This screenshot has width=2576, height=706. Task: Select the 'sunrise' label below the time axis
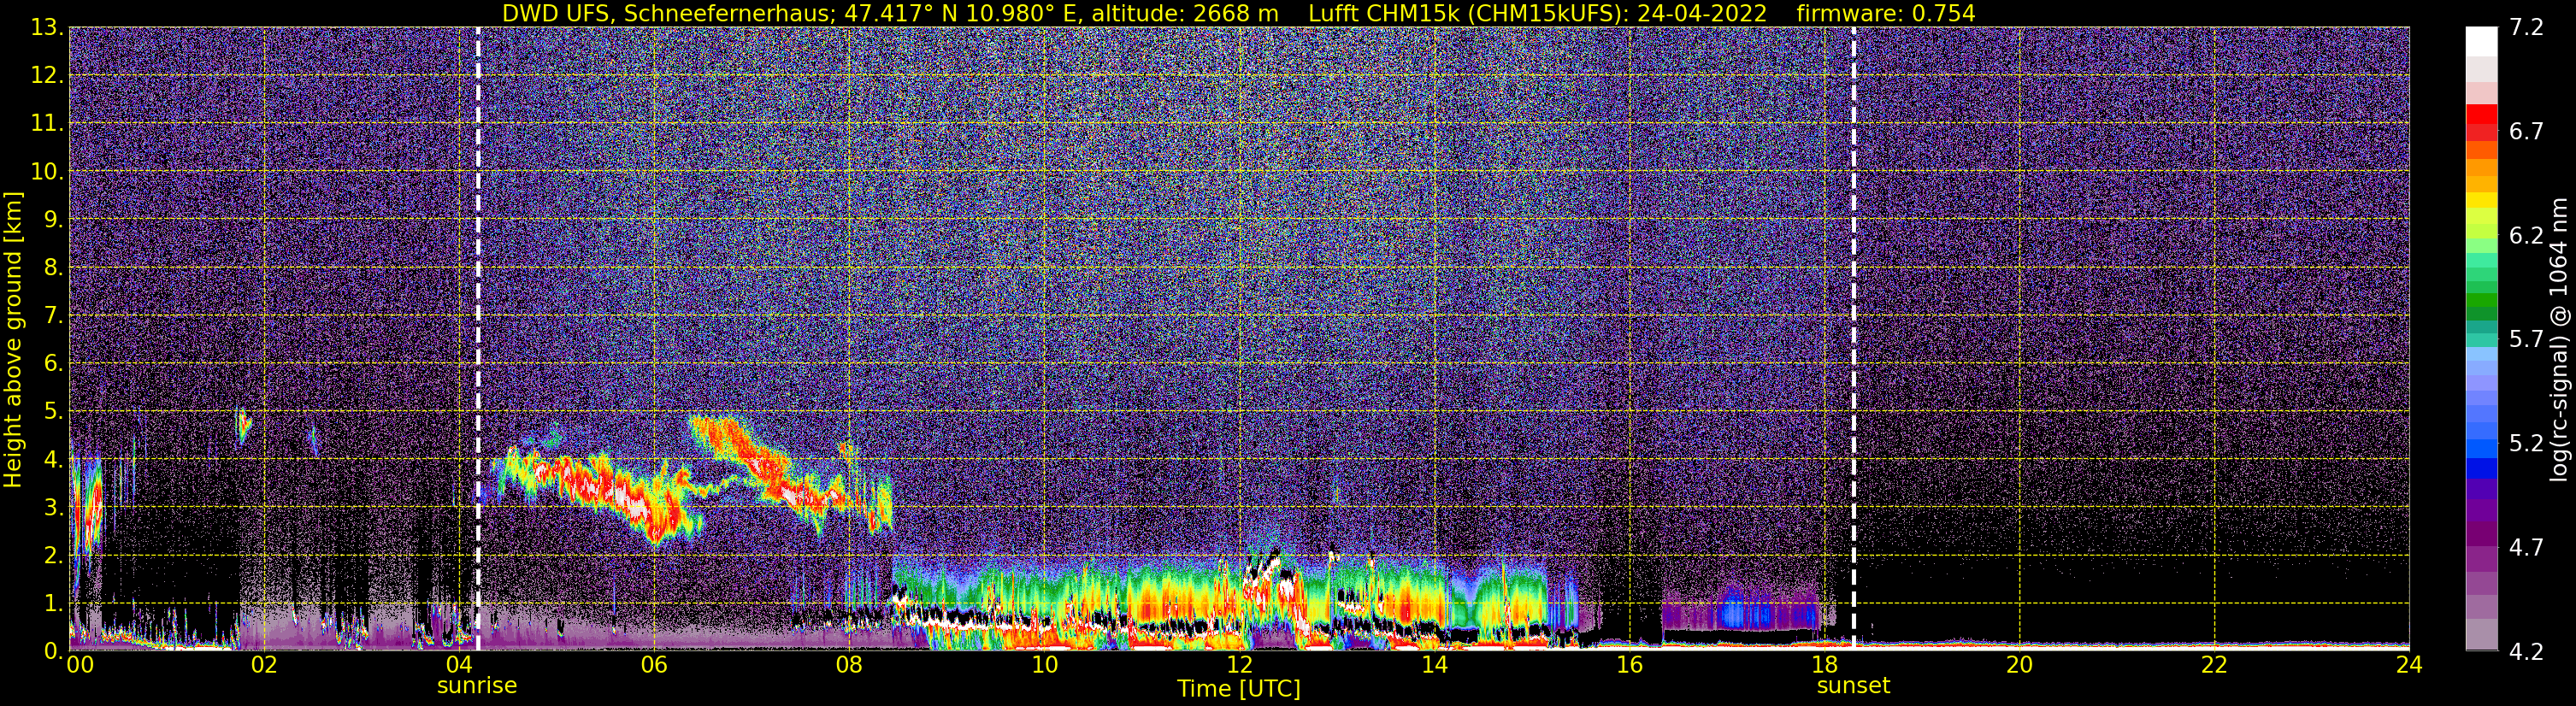(x=477, y=686)
